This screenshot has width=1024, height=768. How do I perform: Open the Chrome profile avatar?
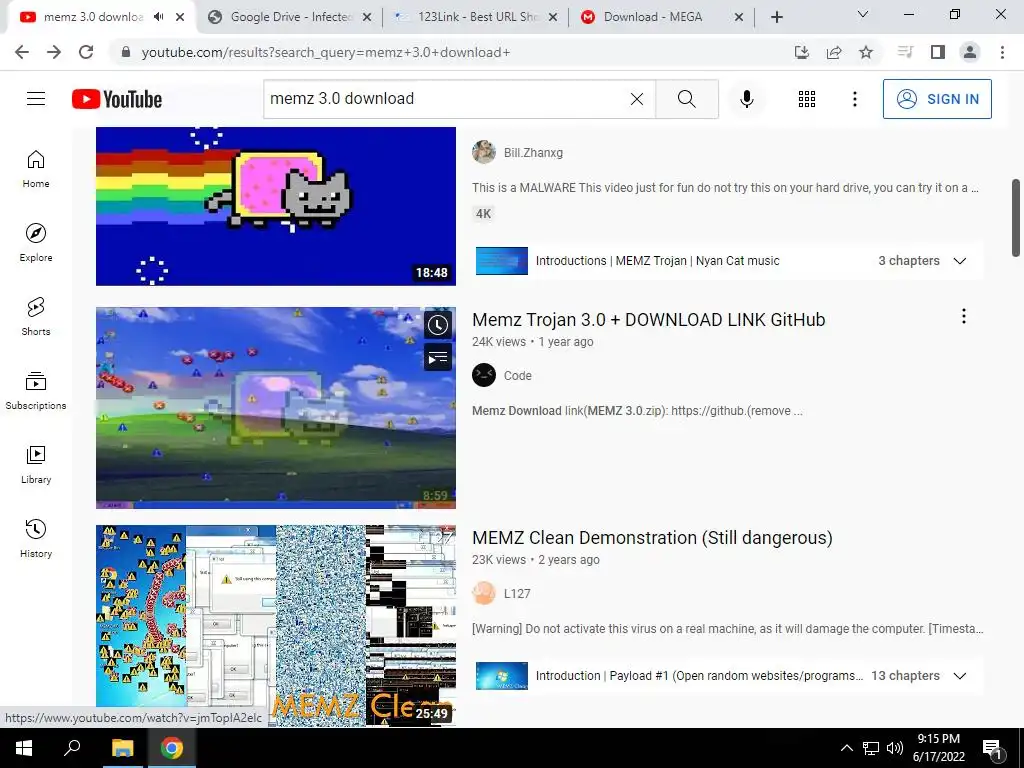(970, 52)
